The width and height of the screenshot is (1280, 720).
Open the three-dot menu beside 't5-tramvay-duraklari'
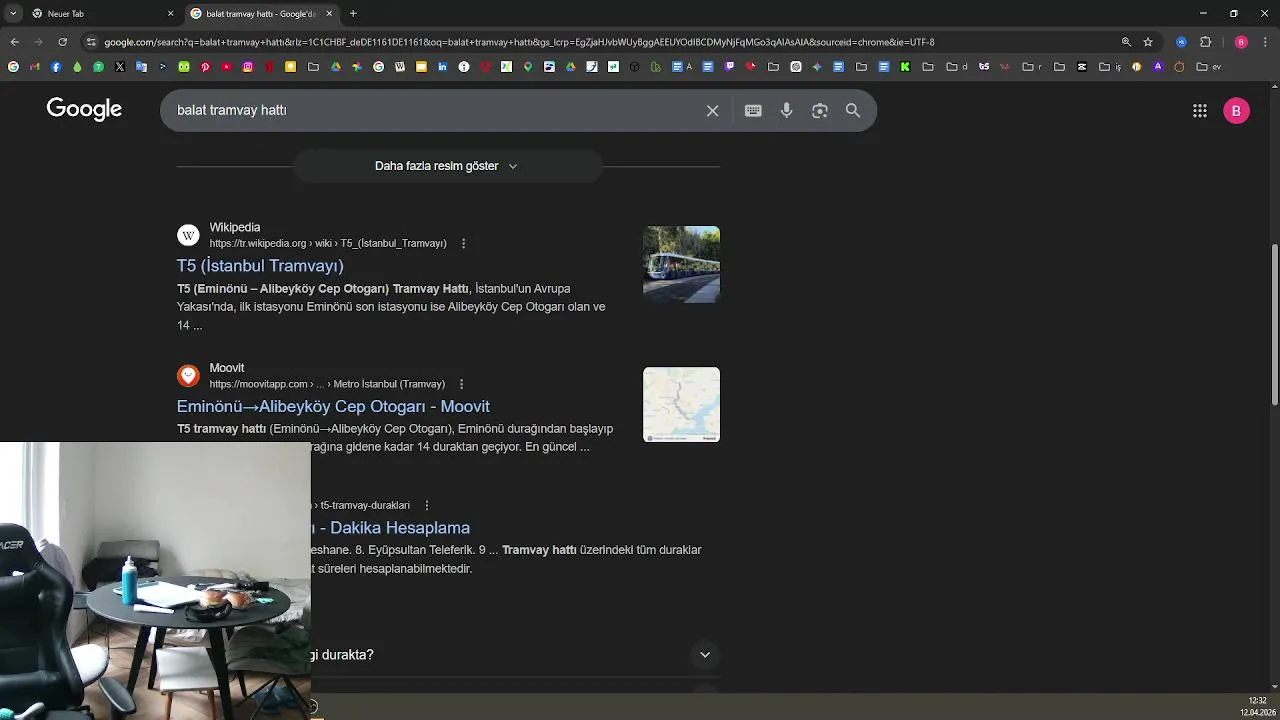427,506
